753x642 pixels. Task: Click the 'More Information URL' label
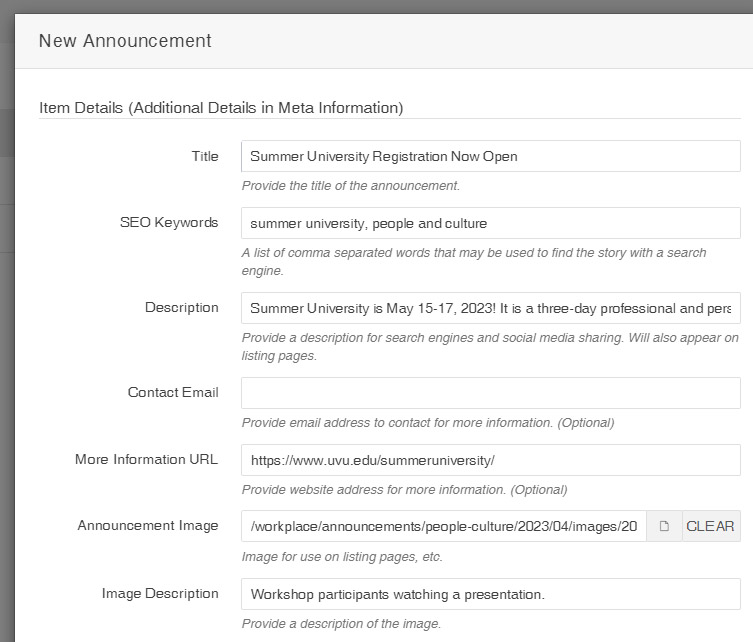click(146, 459)
